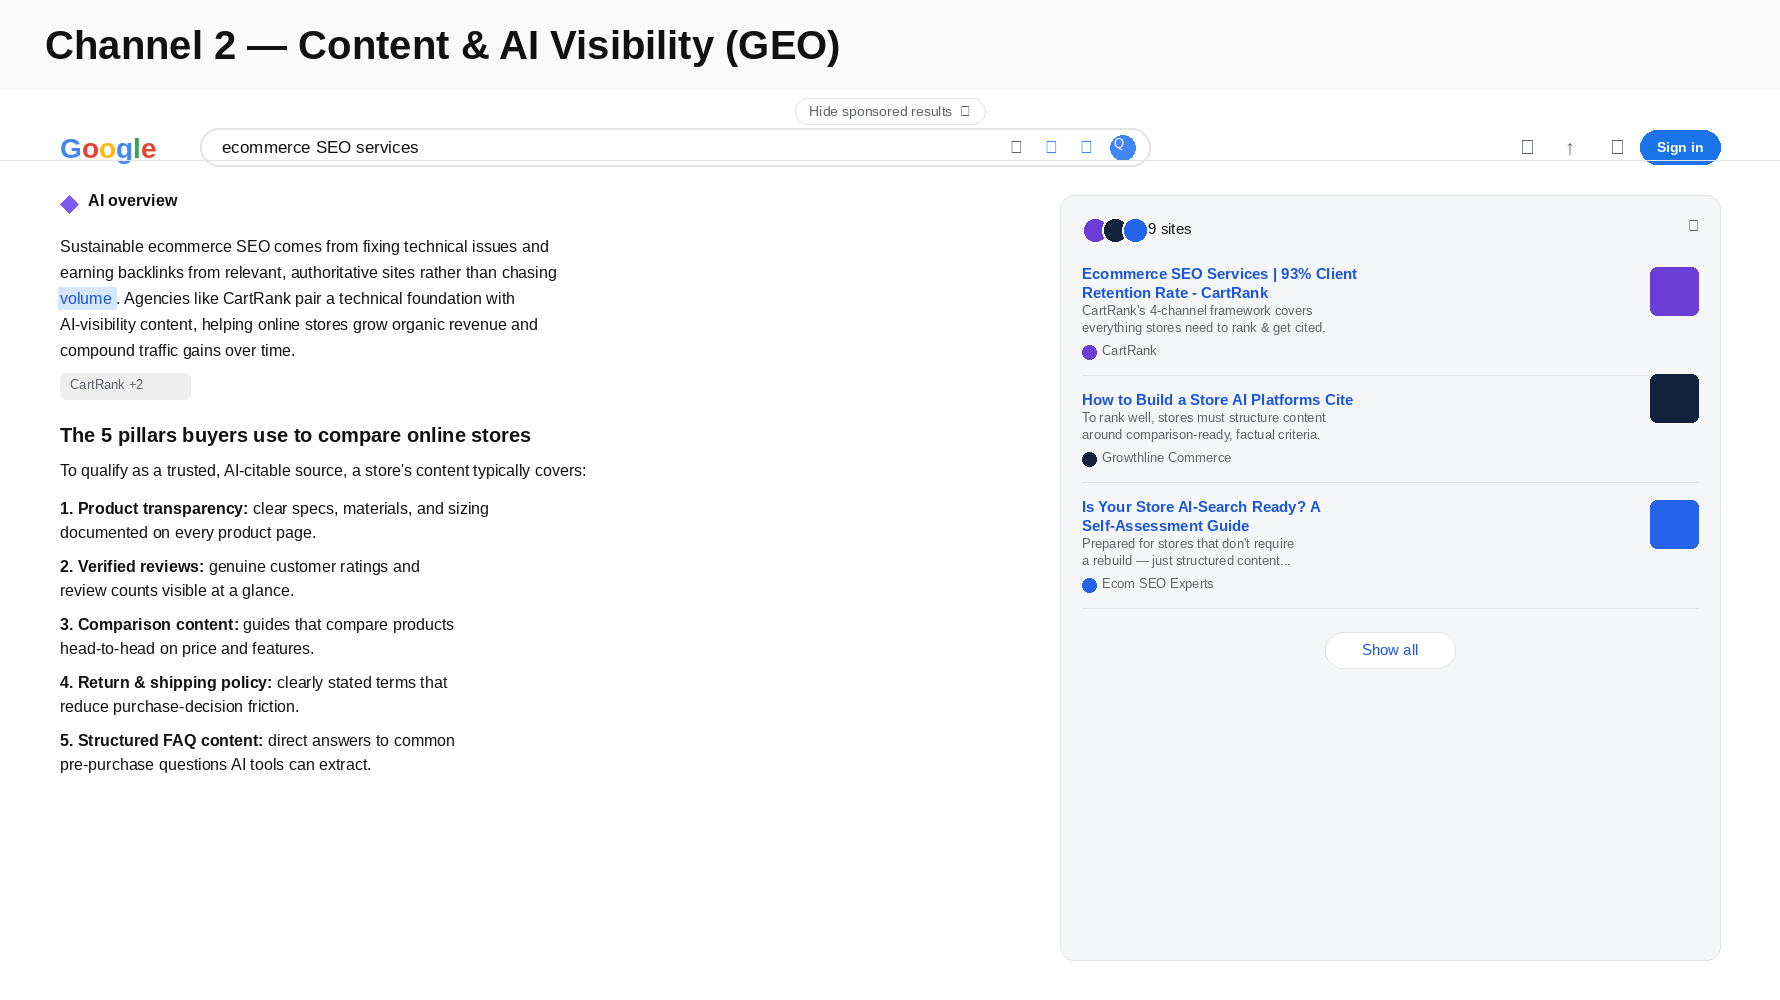Open 'Is Your Store AI-Search Ready?' guide link

[1201, 516]
